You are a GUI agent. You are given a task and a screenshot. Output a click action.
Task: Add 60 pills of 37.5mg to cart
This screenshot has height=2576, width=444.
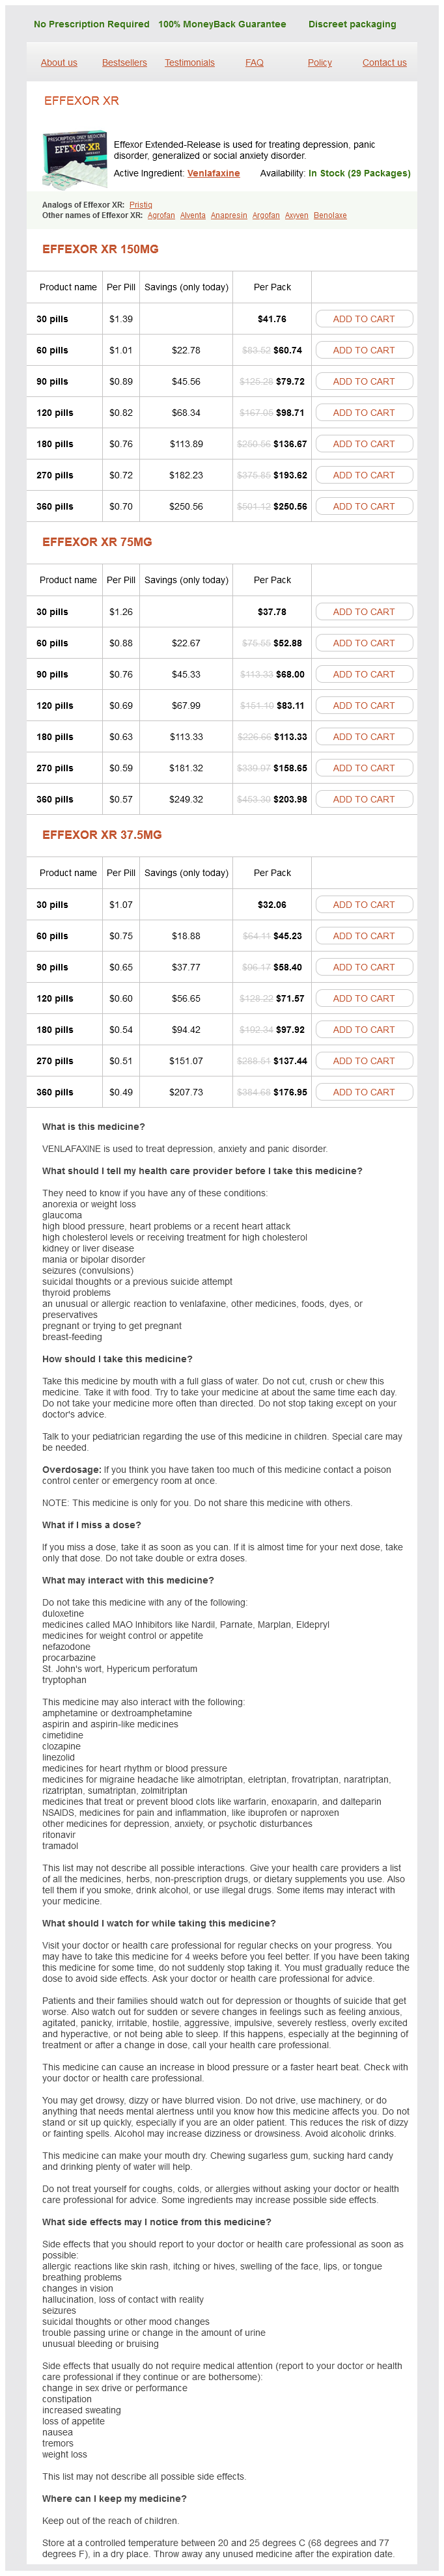[x=363, y=936]
